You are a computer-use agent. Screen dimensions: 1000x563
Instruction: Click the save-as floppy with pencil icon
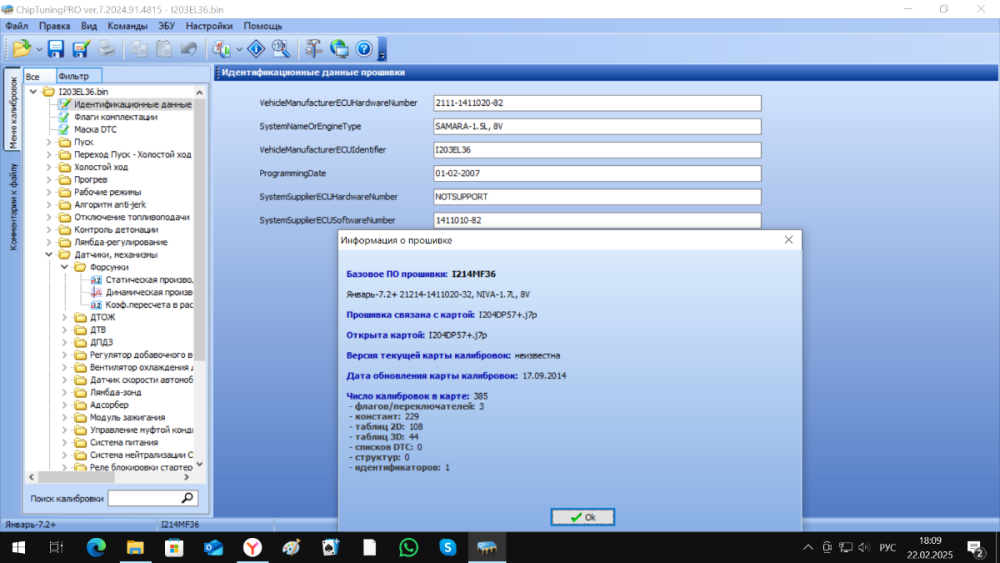[81, 49]
